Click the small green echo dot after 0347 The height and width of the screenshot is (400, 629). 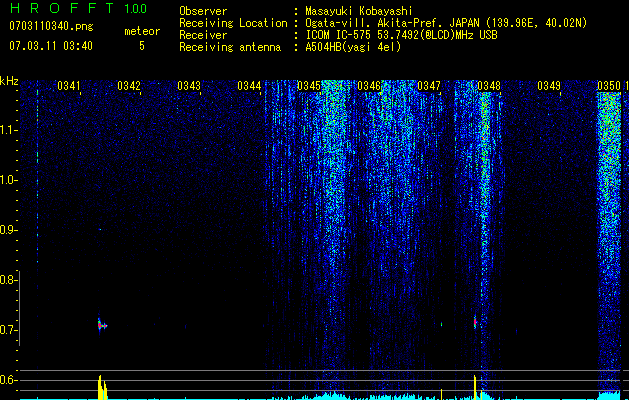(x=441, y=324)
